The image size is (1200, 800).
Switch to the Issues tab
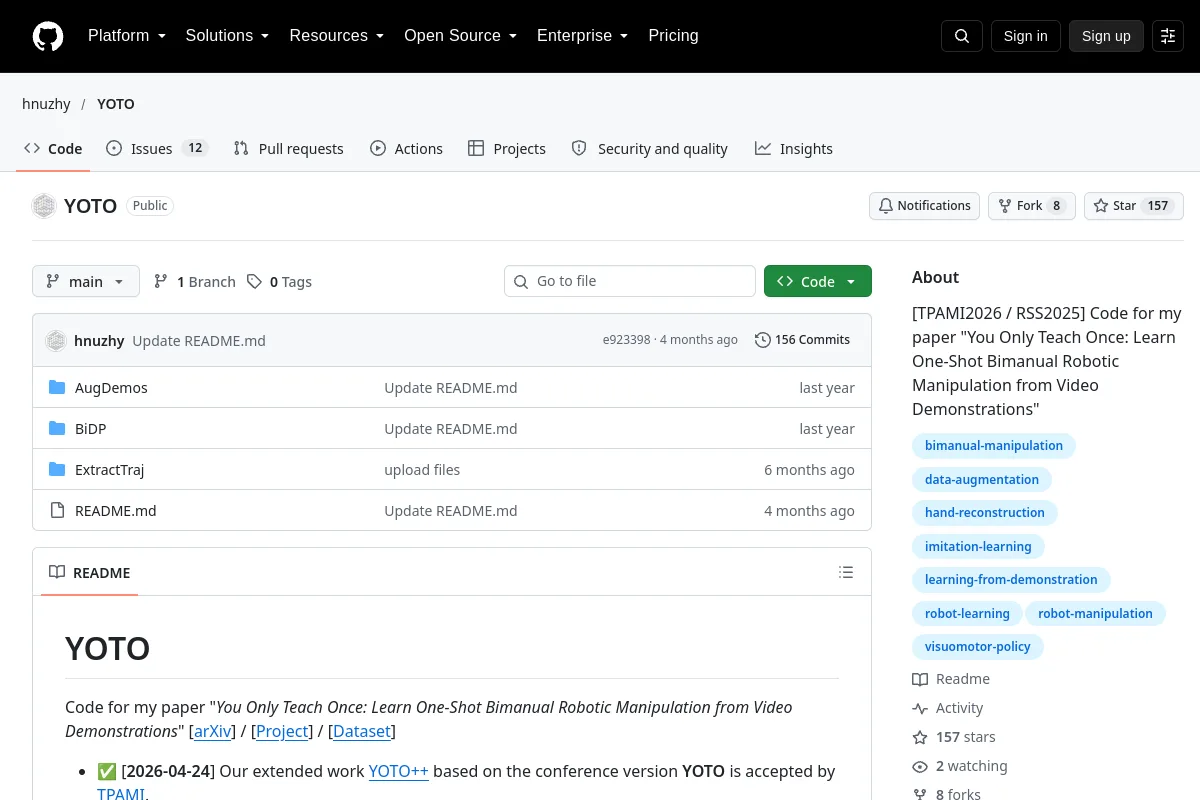pyautogui.click(x=156, y=149)
